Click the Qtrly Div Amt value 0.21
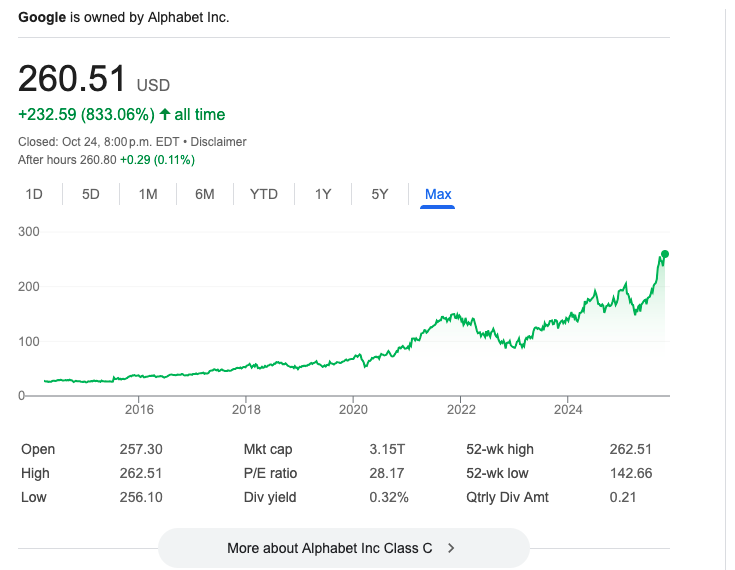This screenshot has height=570, width=735. [x=622, y=497]
